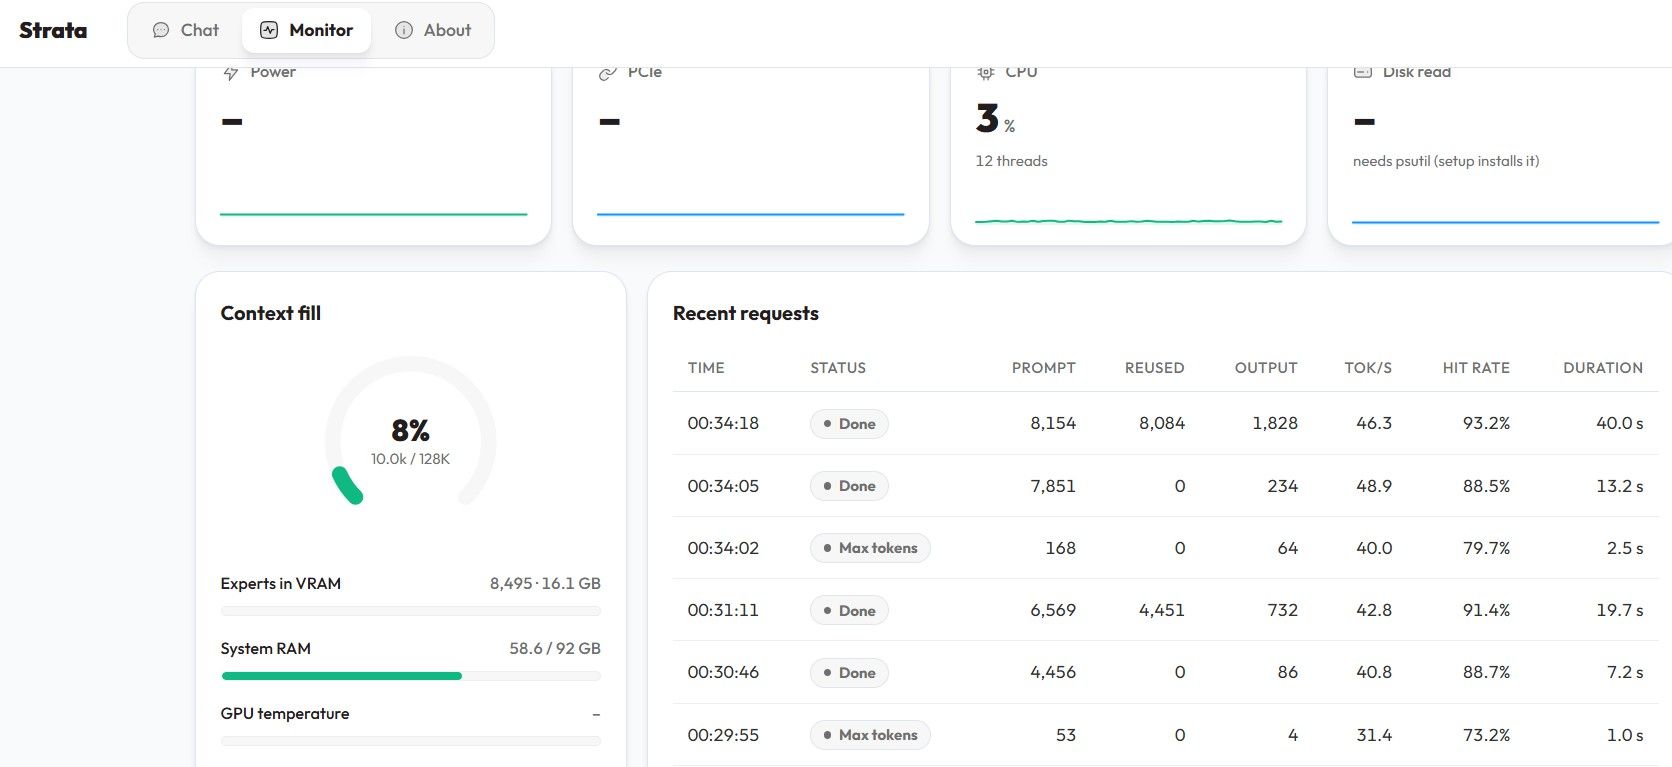Click the Done badge for 00:31:11
This screenshot has height=767, width=1672.
coord(849,611)
